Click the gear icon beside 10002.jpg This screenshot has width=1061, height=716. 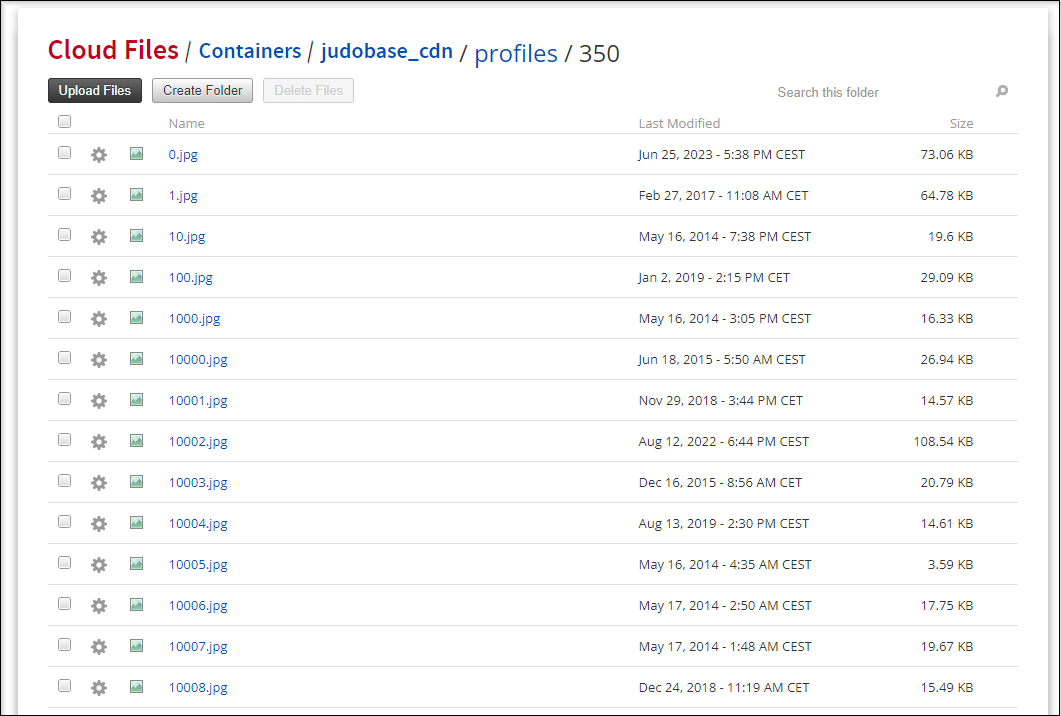click(x=98, y=442)
